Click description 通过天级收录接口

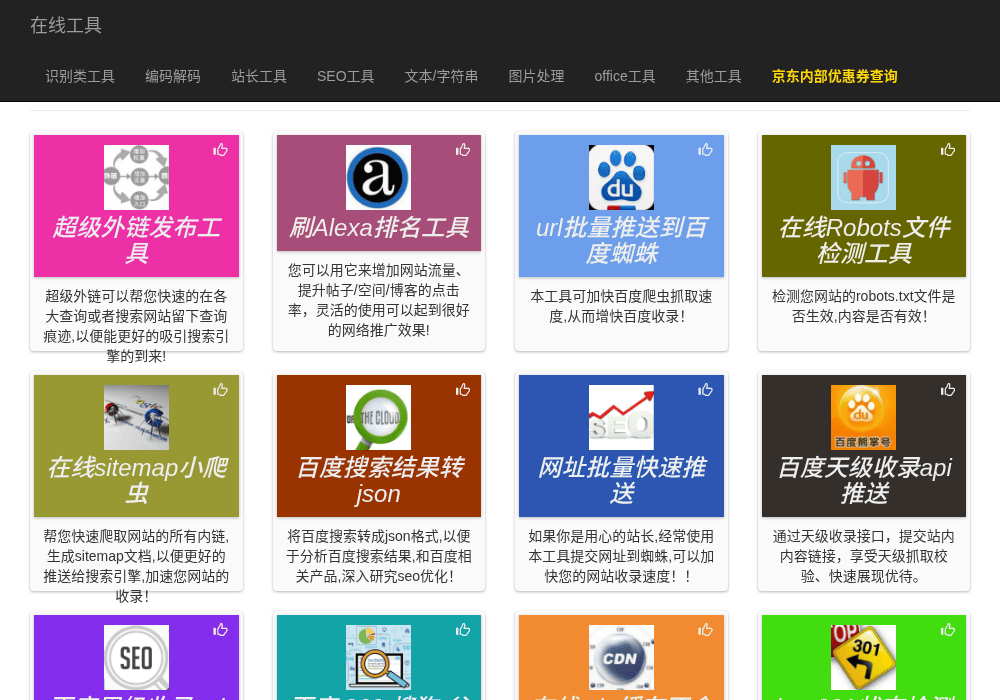click(x=864, y=557)
